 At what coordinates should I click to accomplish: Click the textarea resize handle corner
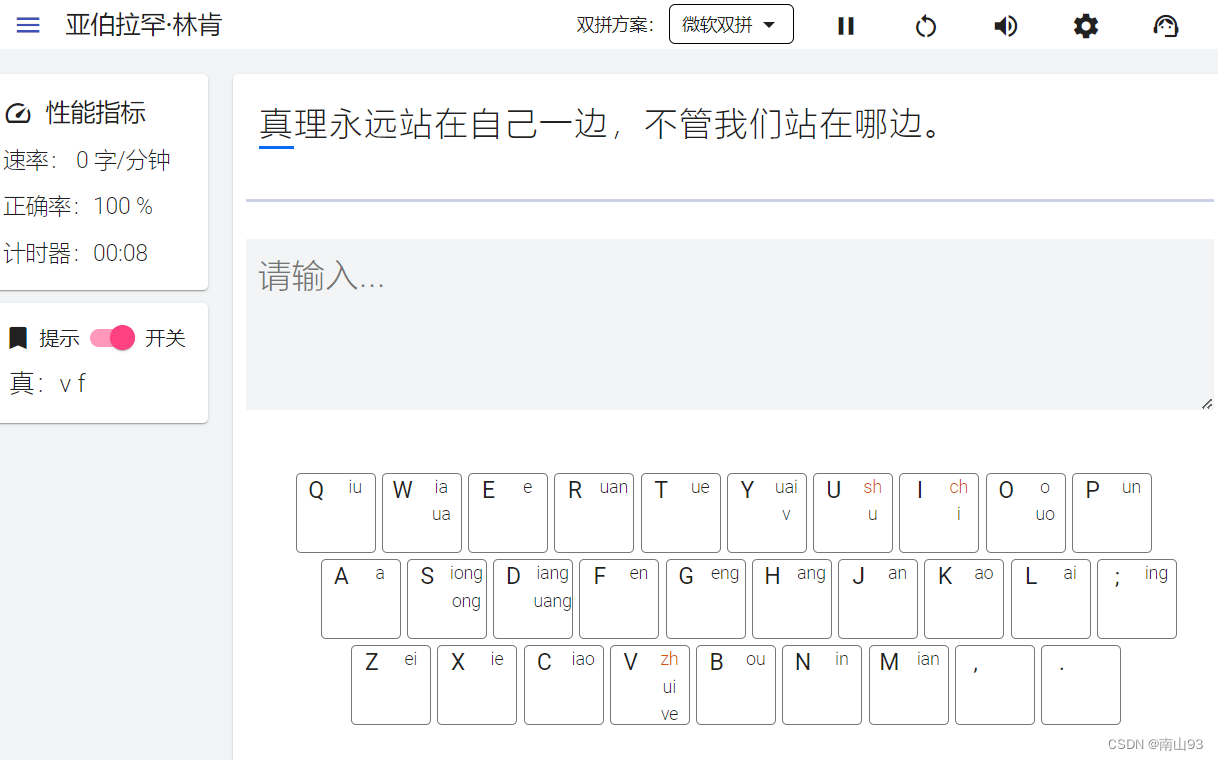pos(1207,403)
